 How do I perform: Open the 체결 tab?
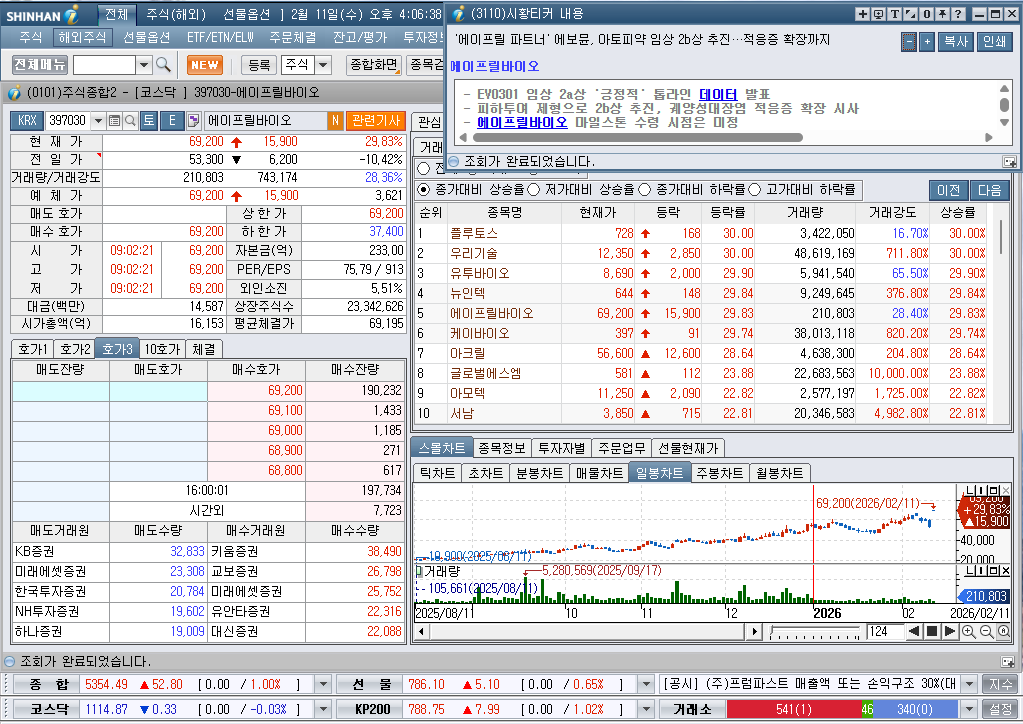point(204,350)
